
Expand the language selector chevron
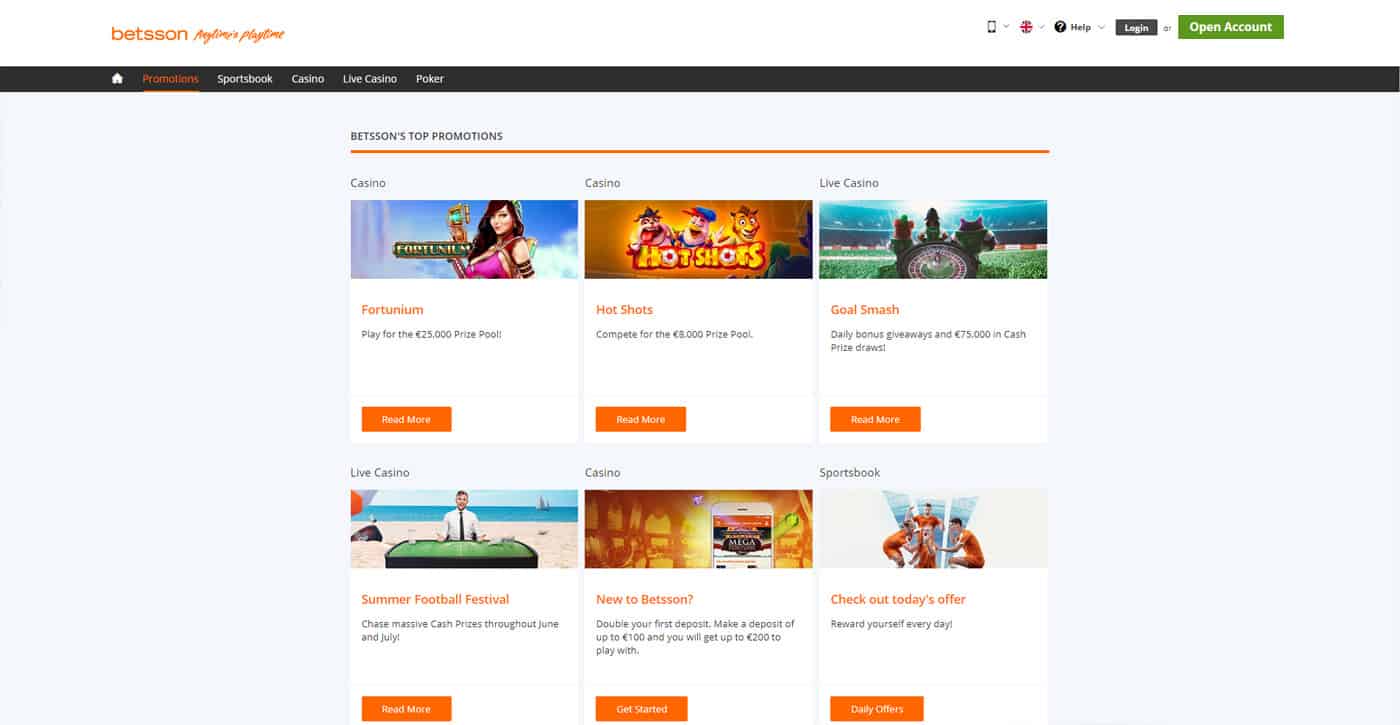[x=1041, y=27]
